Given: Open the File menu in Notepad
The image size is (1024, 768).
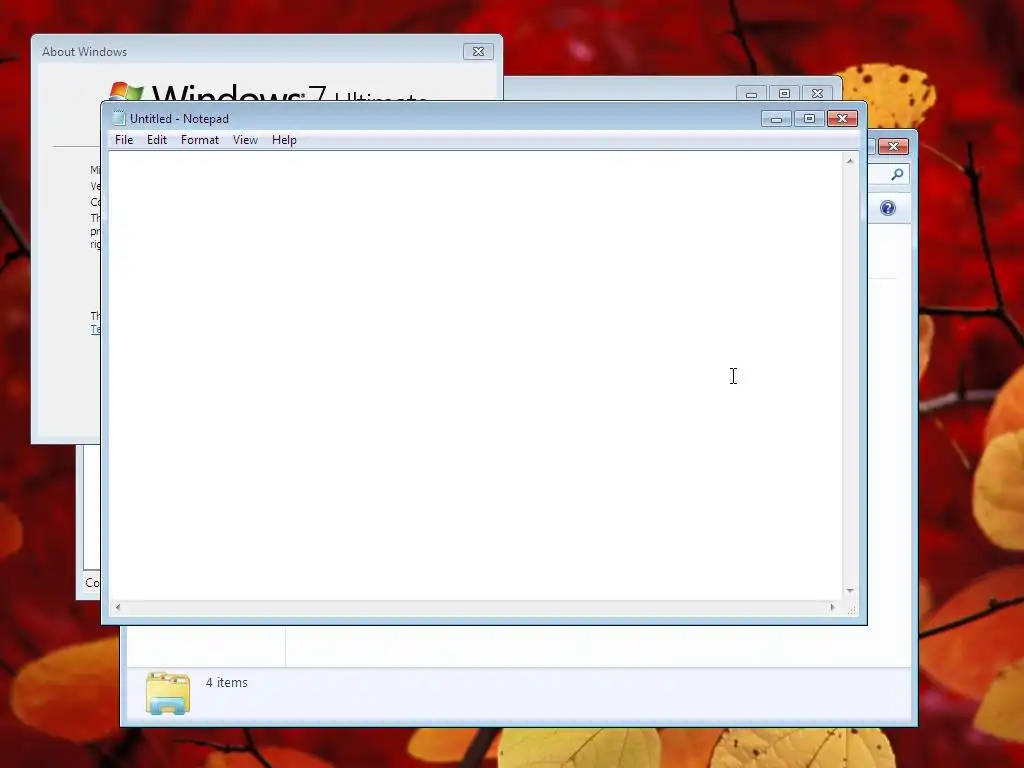Looking at the screenshot, I should pos(124,140).
